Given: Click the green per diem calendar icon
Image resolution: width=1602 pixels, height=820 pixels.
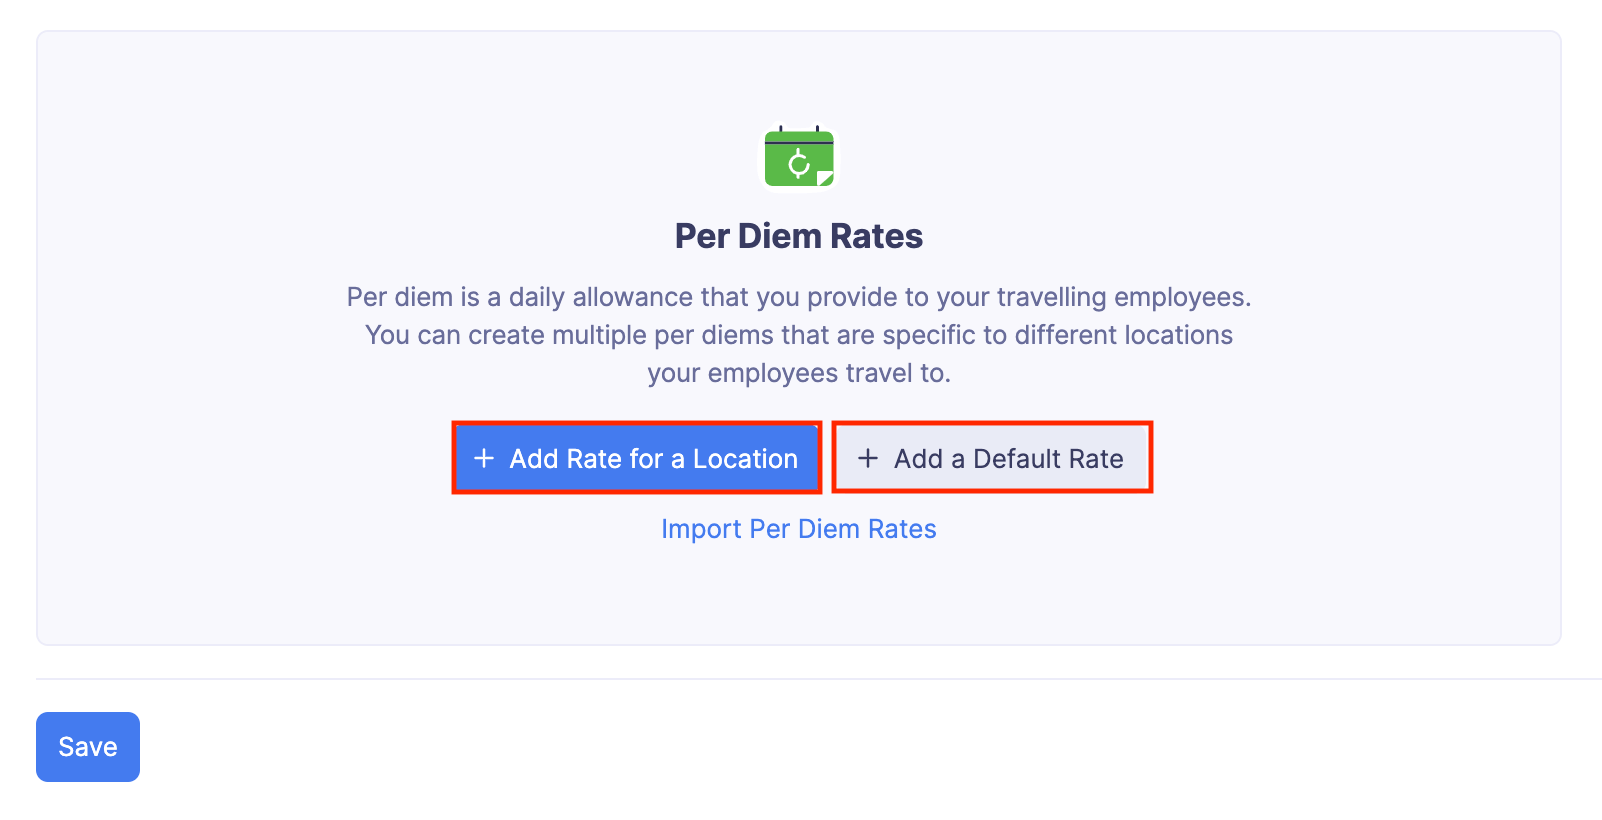Looking at the screenshot, I should click(x=799, y=158).
